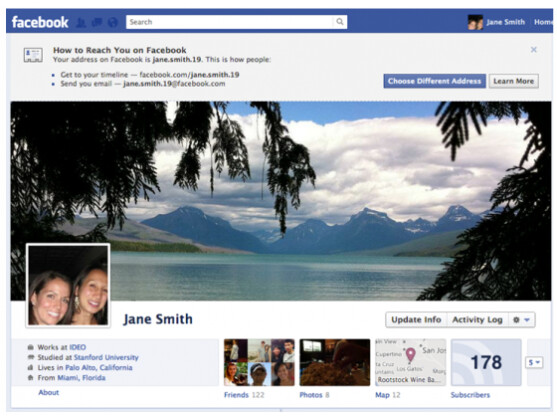The width and height of the screenshot is (557, 418).
Task: Open the notifications globe icon
Action: pyautogui.click(x=113, y=22)
